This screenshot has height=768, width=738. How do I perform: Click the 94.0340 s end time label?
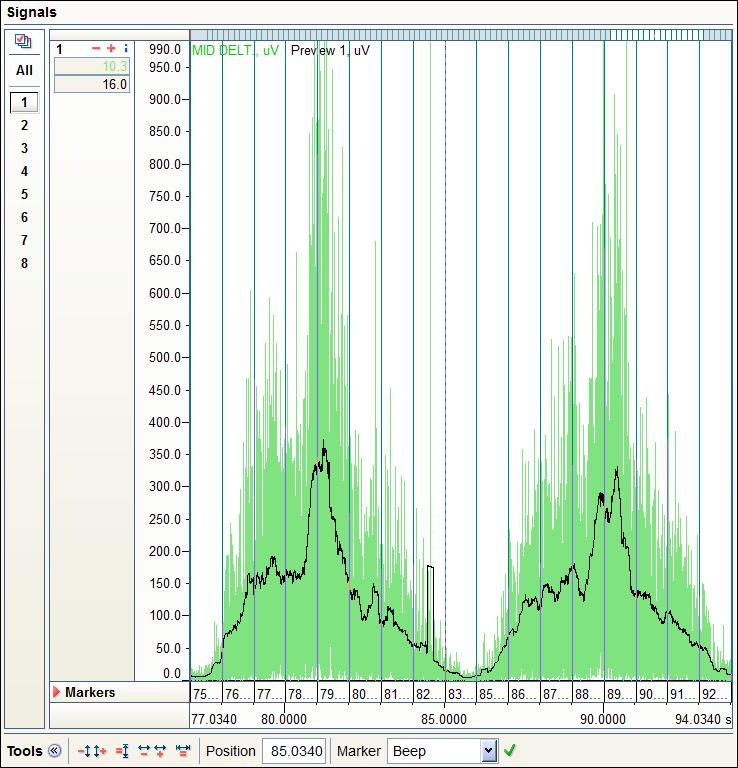coord(703,719)
